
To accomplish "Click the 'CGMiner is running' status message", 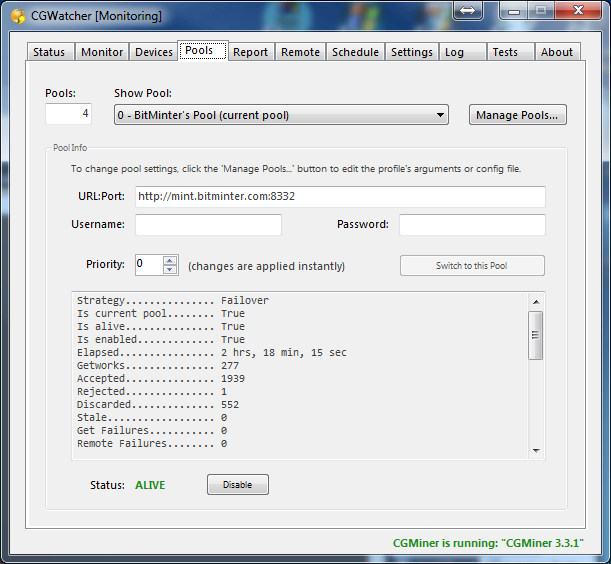I will tap(488, 543).
